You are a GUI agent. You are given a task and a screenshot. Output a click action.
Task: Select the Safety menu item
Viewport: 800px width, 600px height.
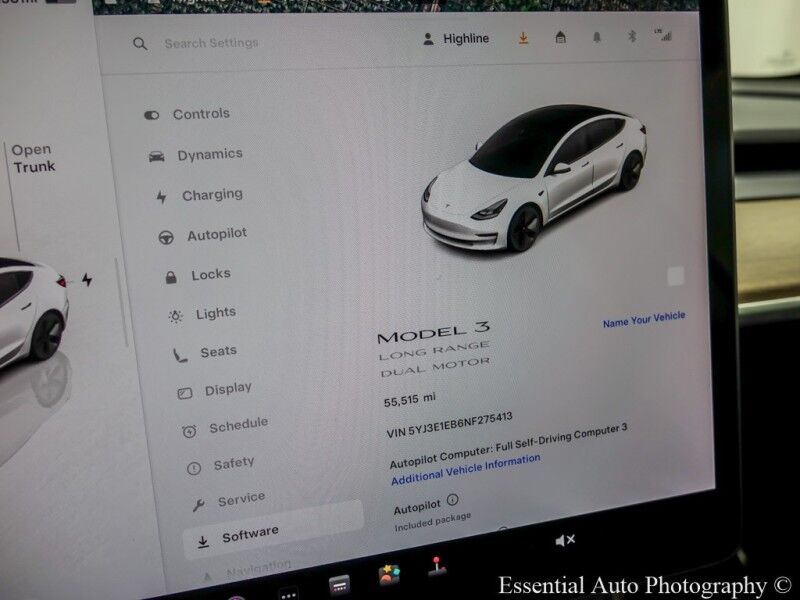coord(220,465)
